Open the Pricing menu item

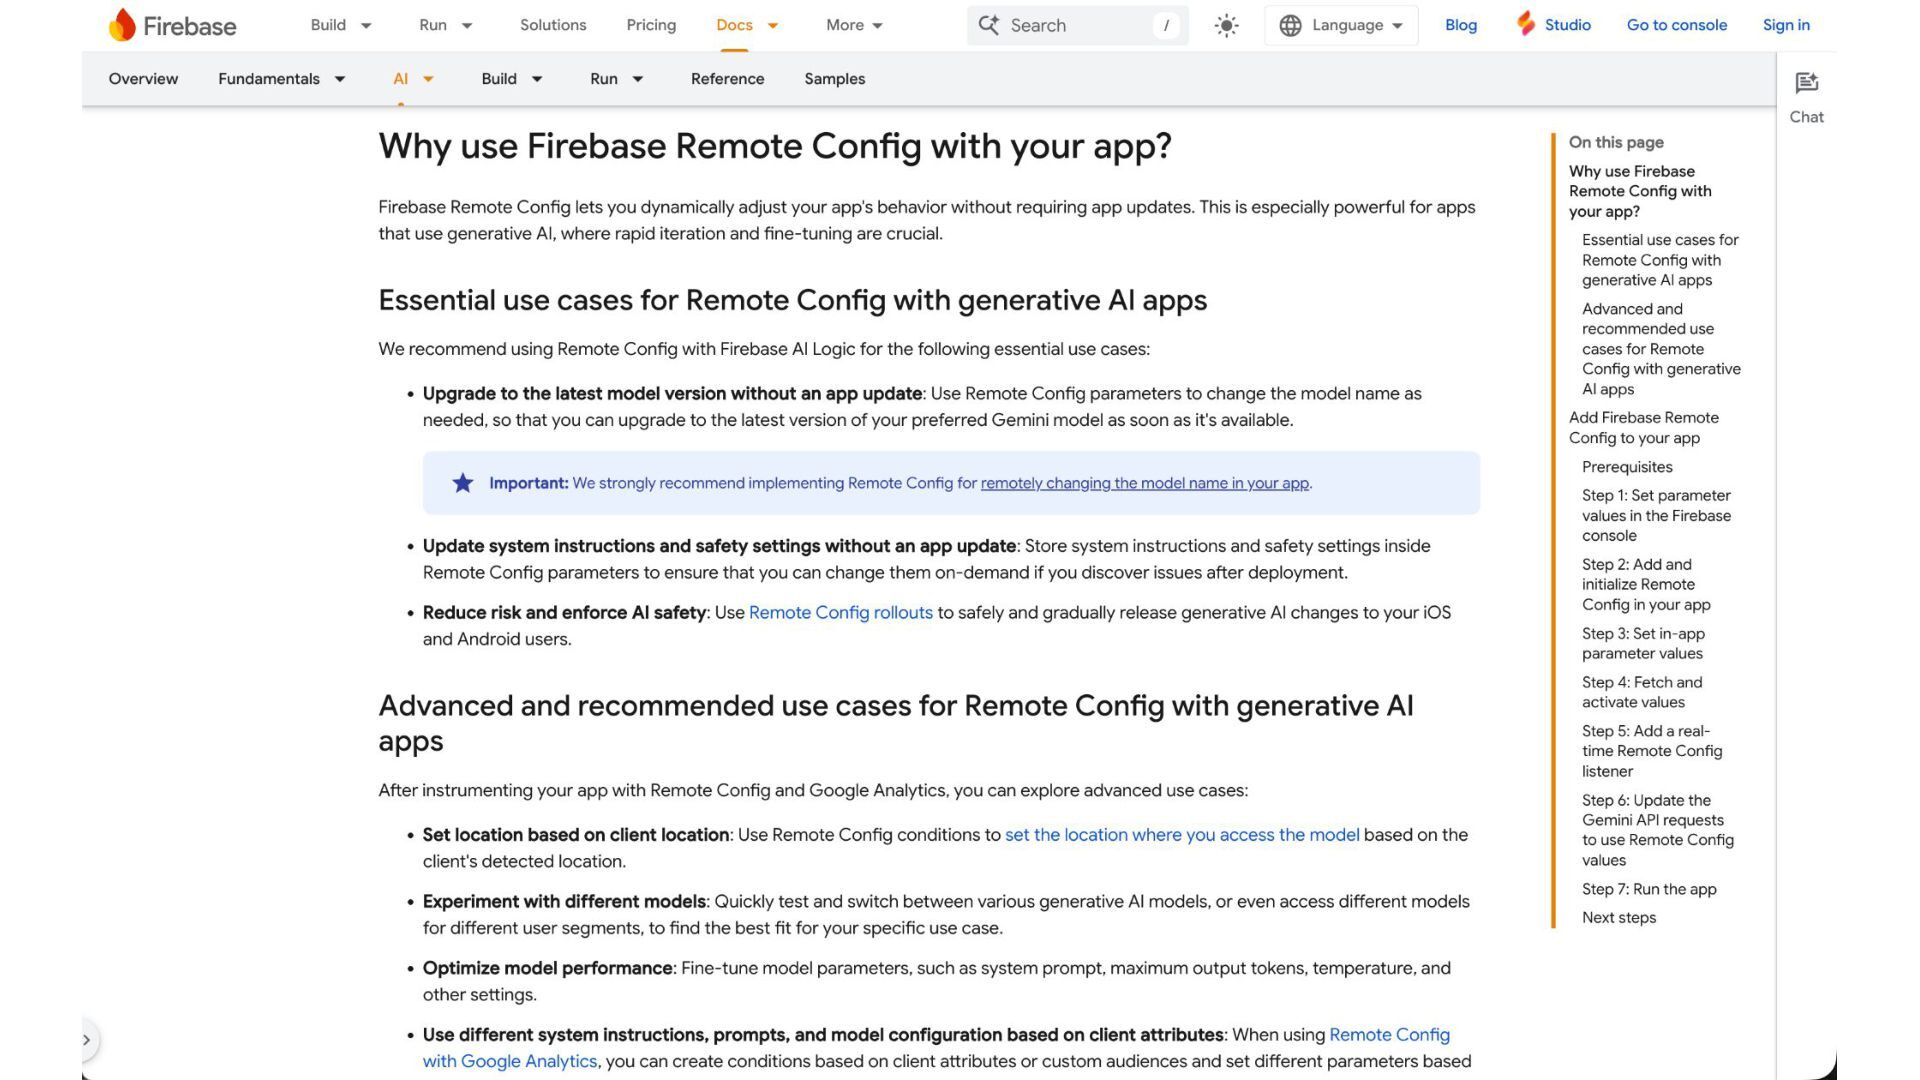pyautogui.click(x=651, y=25)
